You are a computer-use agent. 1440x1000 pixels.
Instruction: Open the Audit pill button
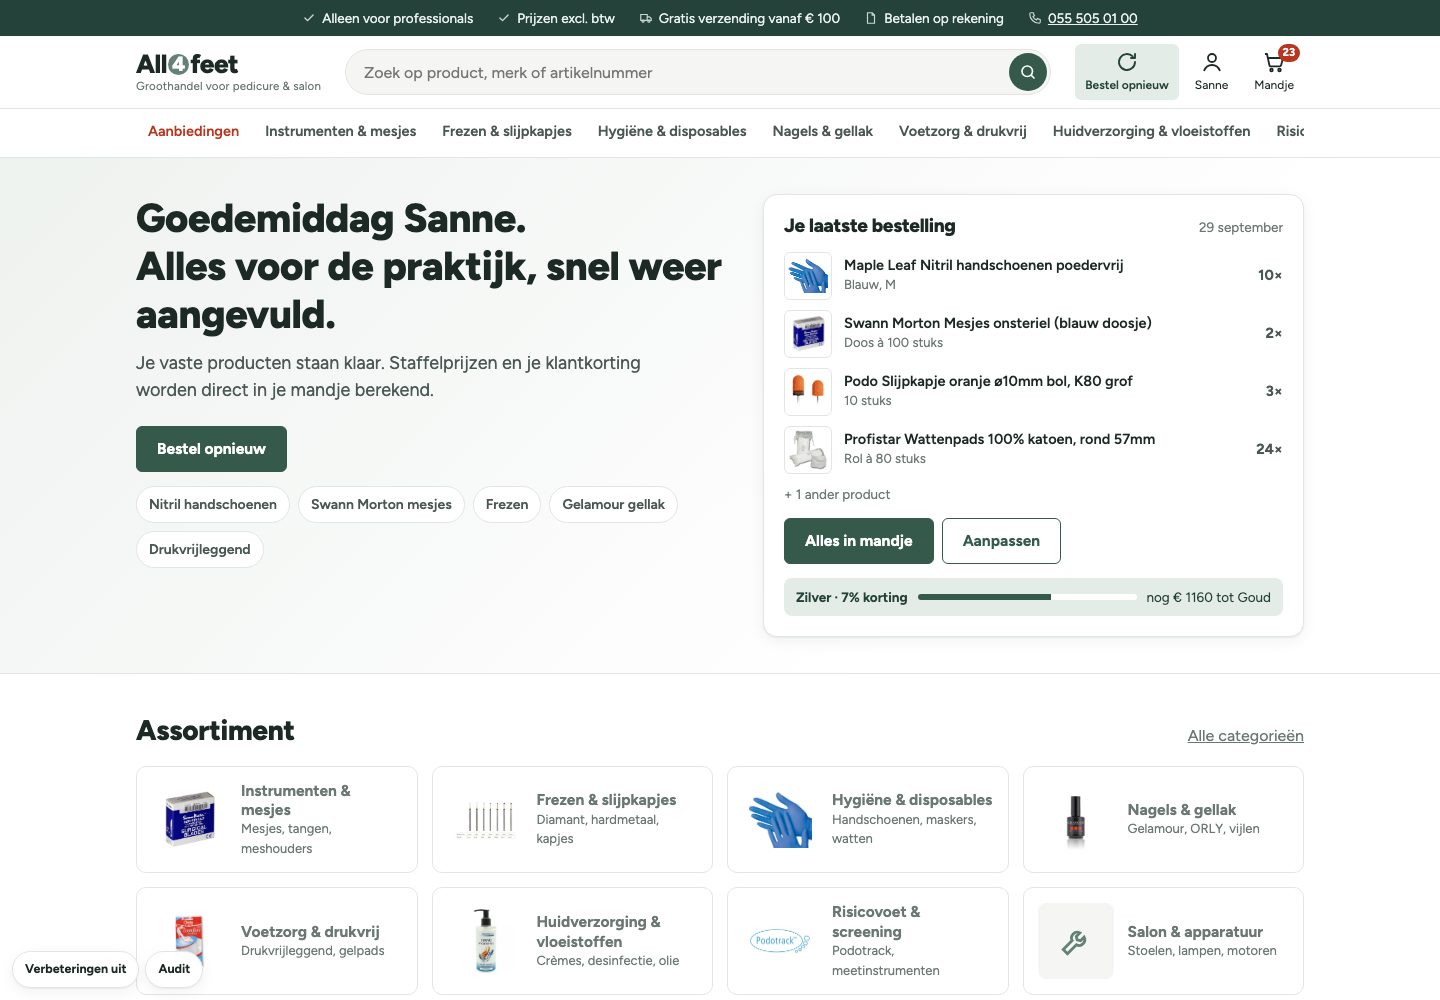click(174, 969)
